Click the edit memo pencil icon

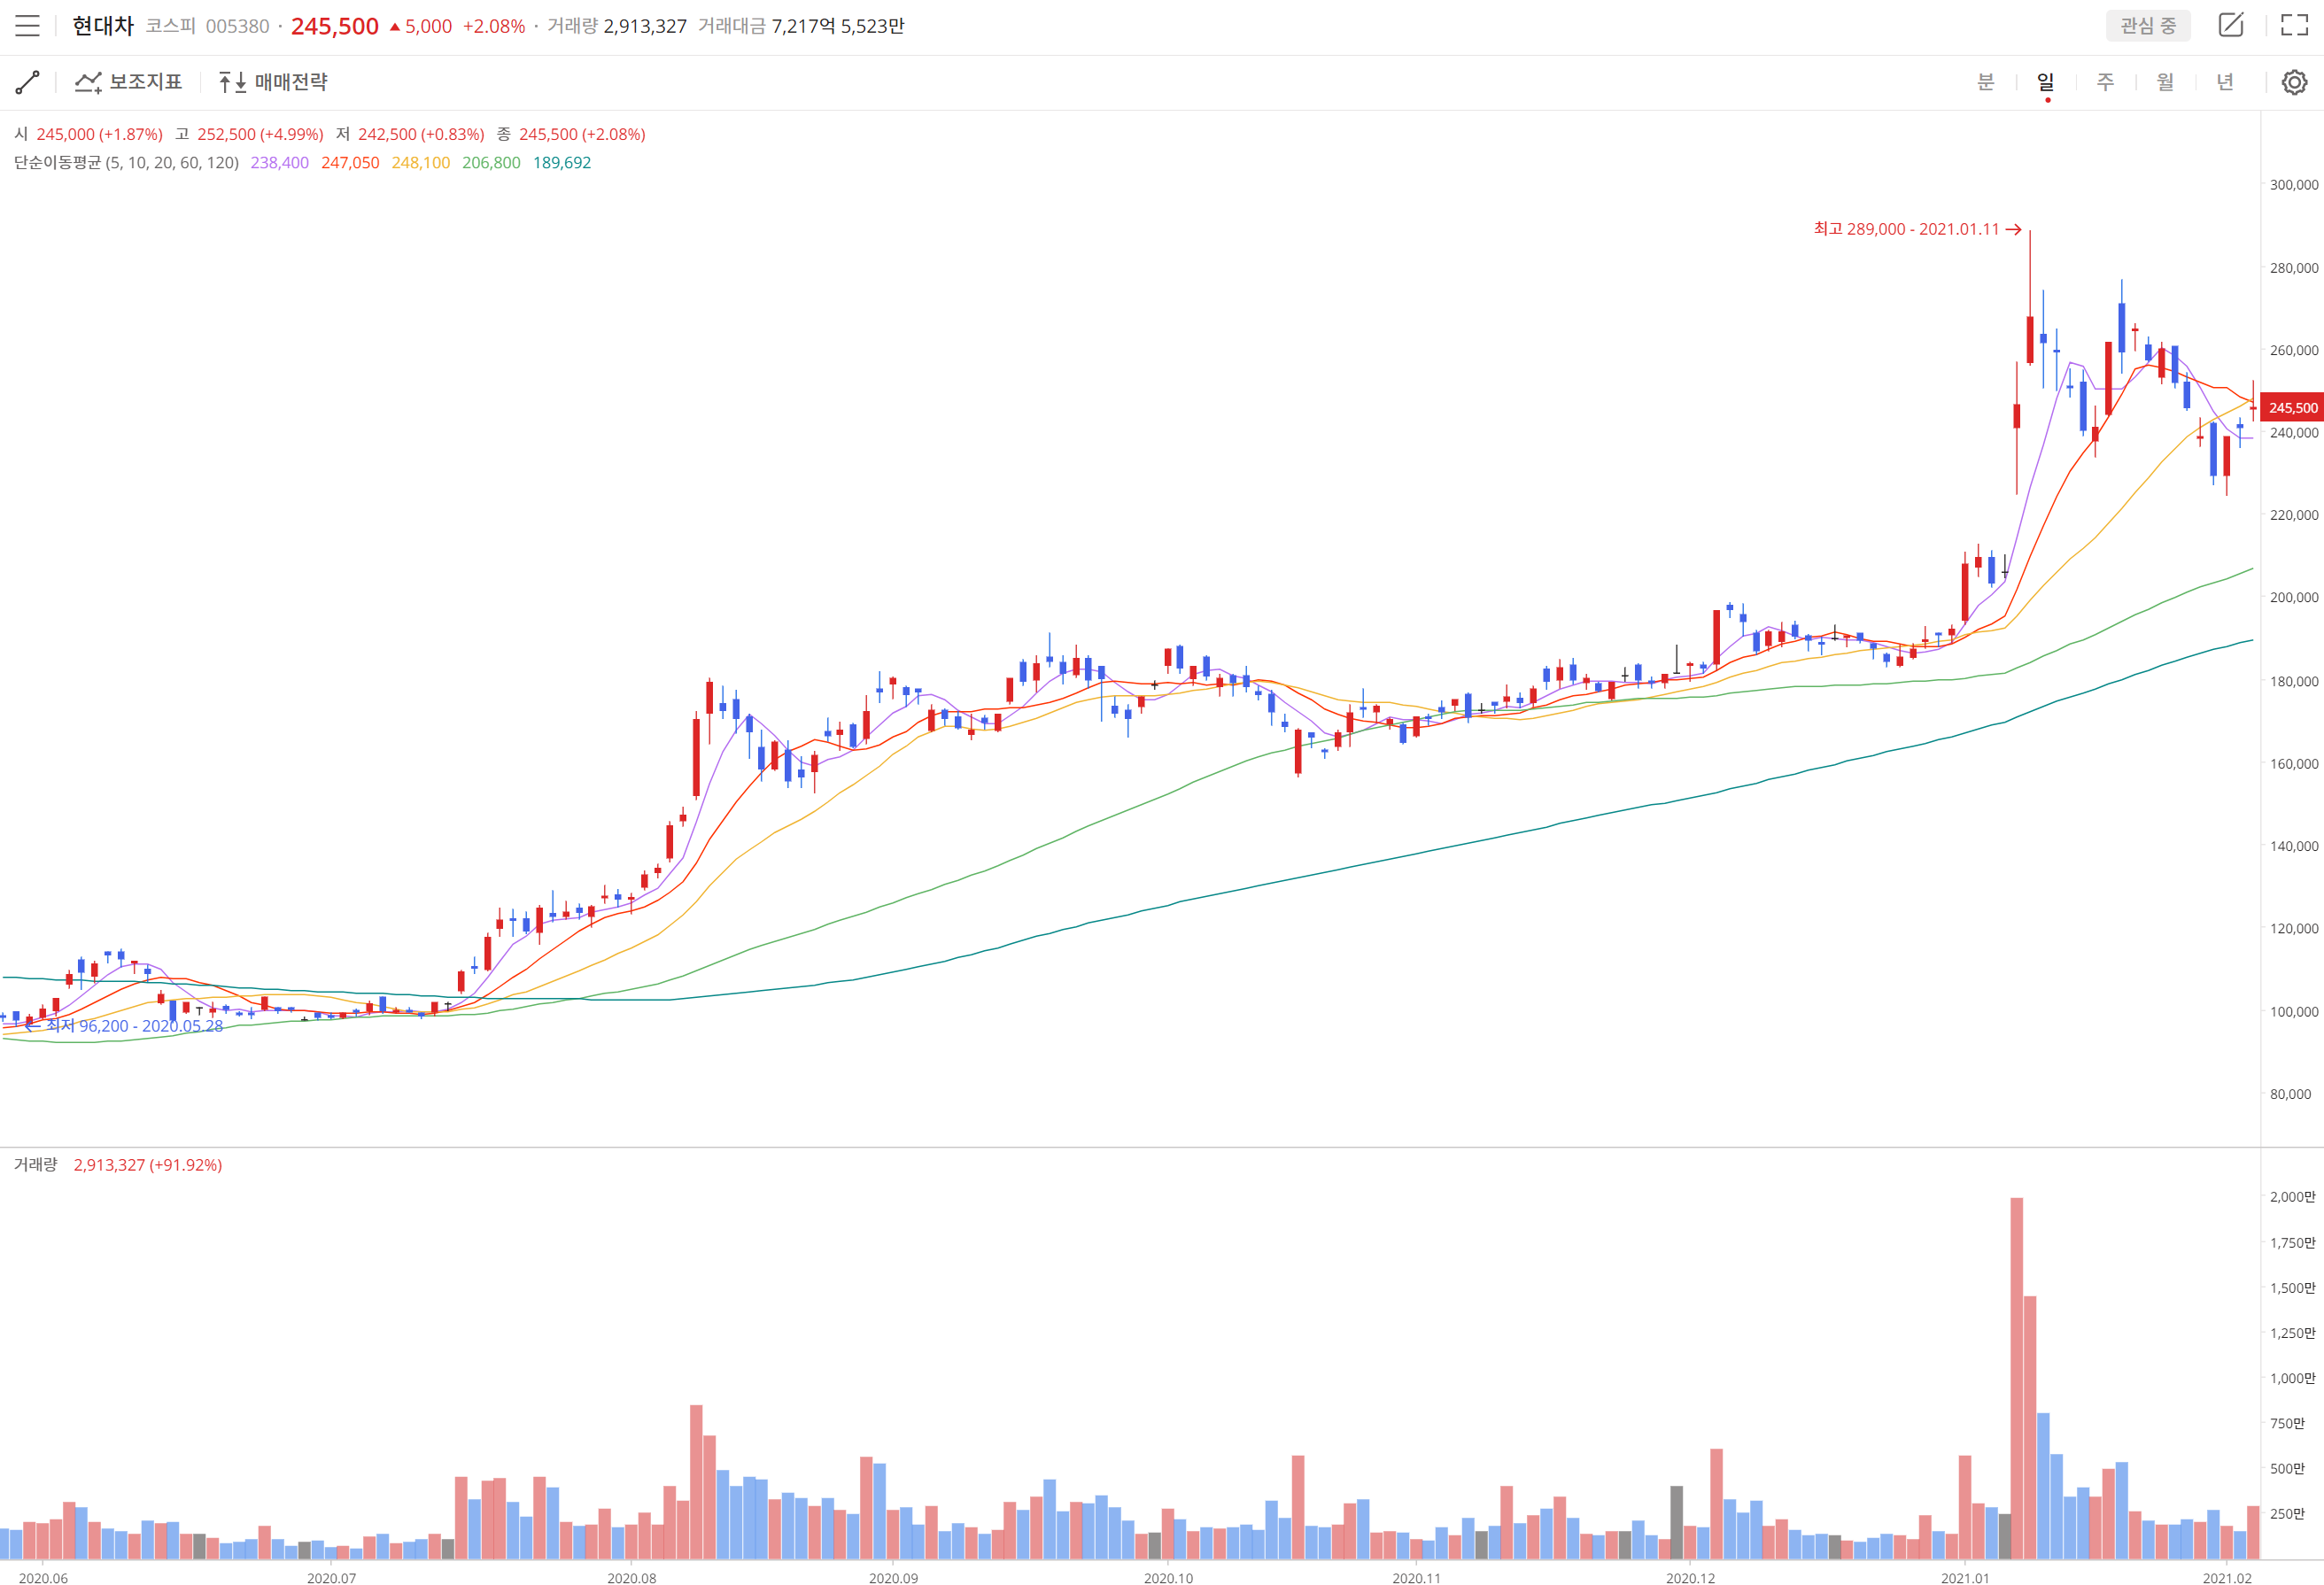click(2230, 25)
